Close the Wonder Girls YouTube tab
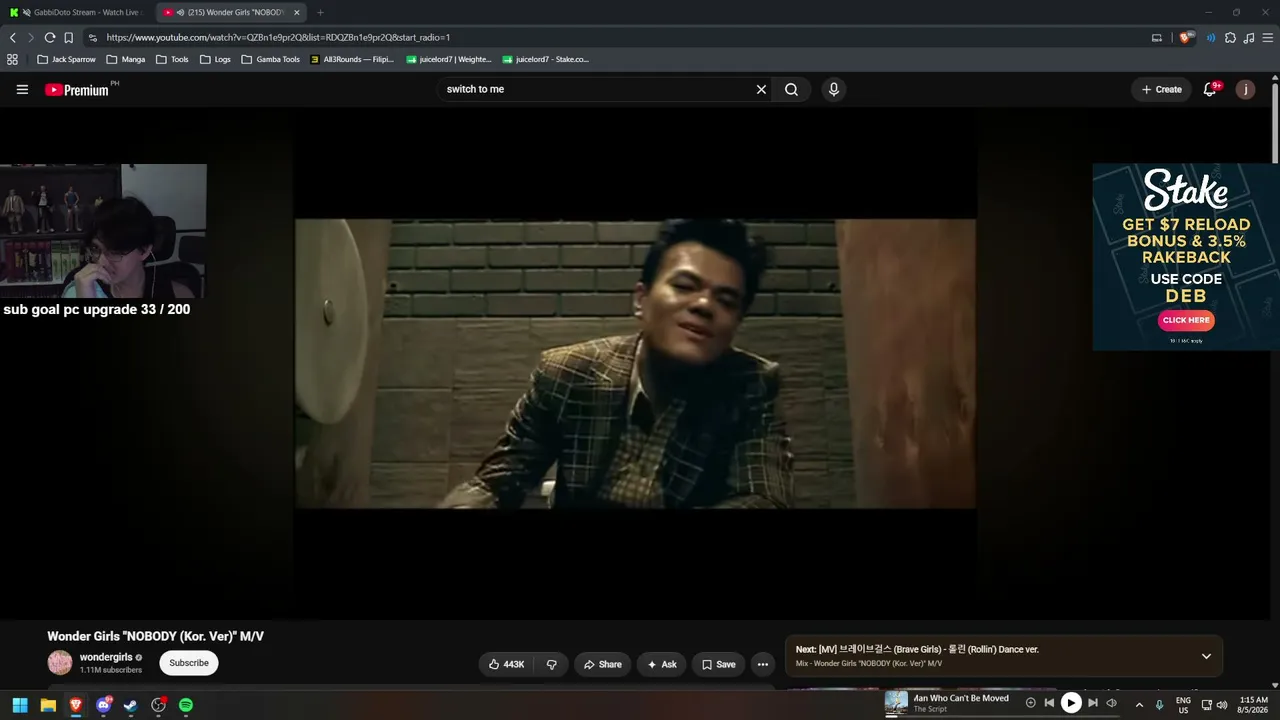 pyautogui.click(x=296, y=12)
